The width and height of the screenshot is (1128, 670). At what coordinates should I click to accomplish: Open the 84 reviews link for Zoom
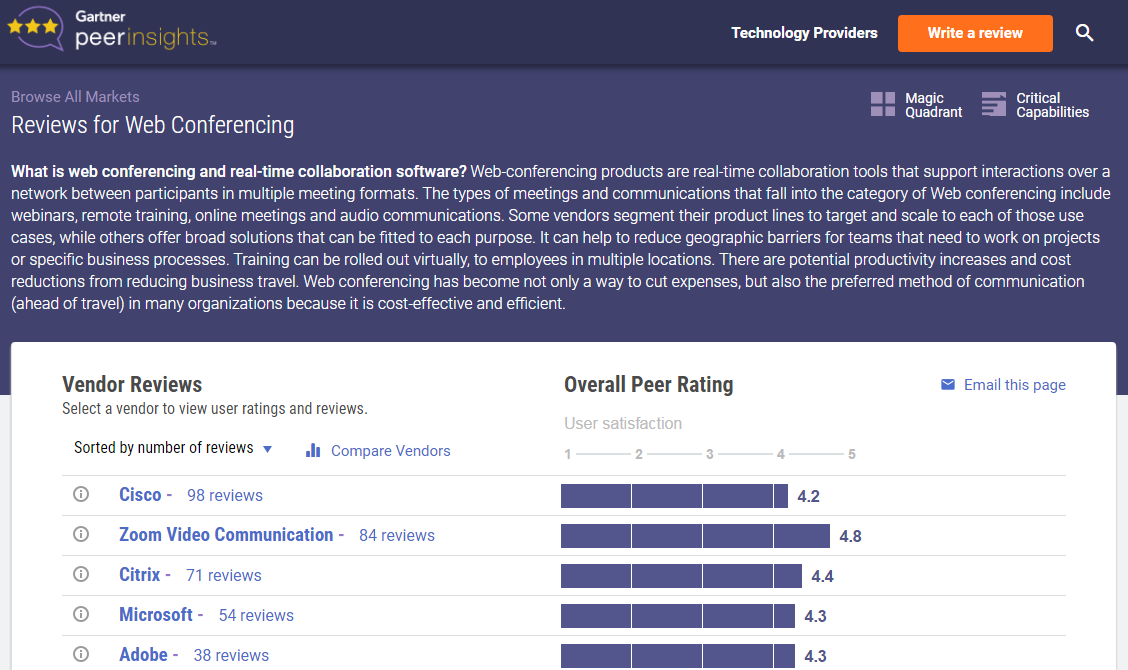397,535
